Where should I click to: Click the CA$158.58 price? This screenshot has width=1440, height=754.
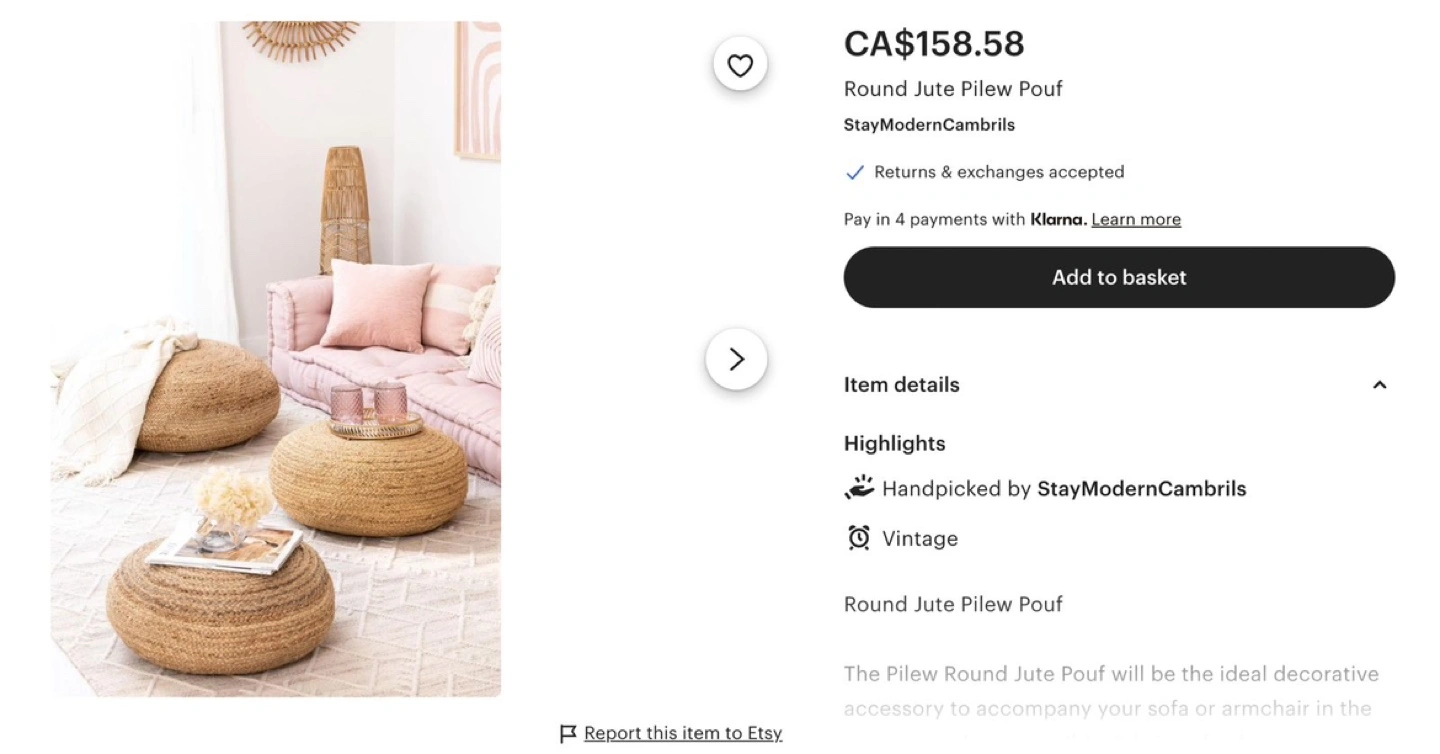[x=934, y=44]
